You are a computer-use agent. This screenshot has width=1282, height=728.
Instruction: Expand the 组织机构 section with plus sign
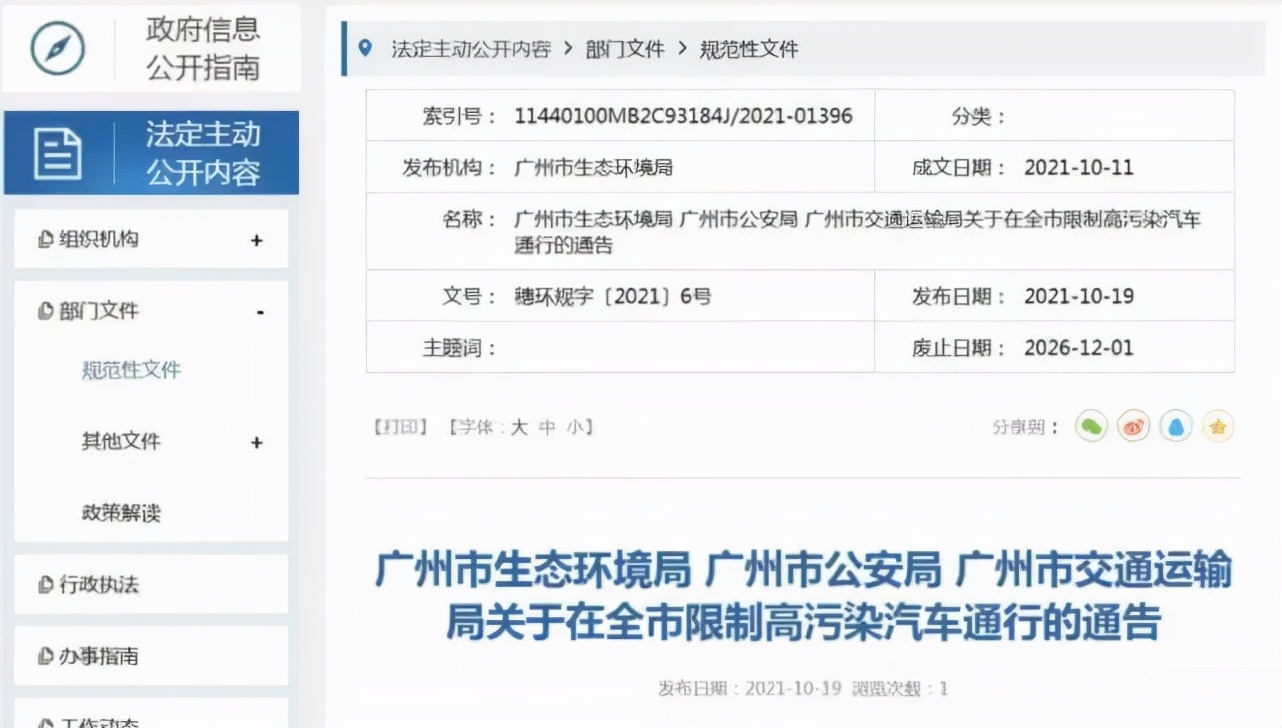click(x=257, y=241)
